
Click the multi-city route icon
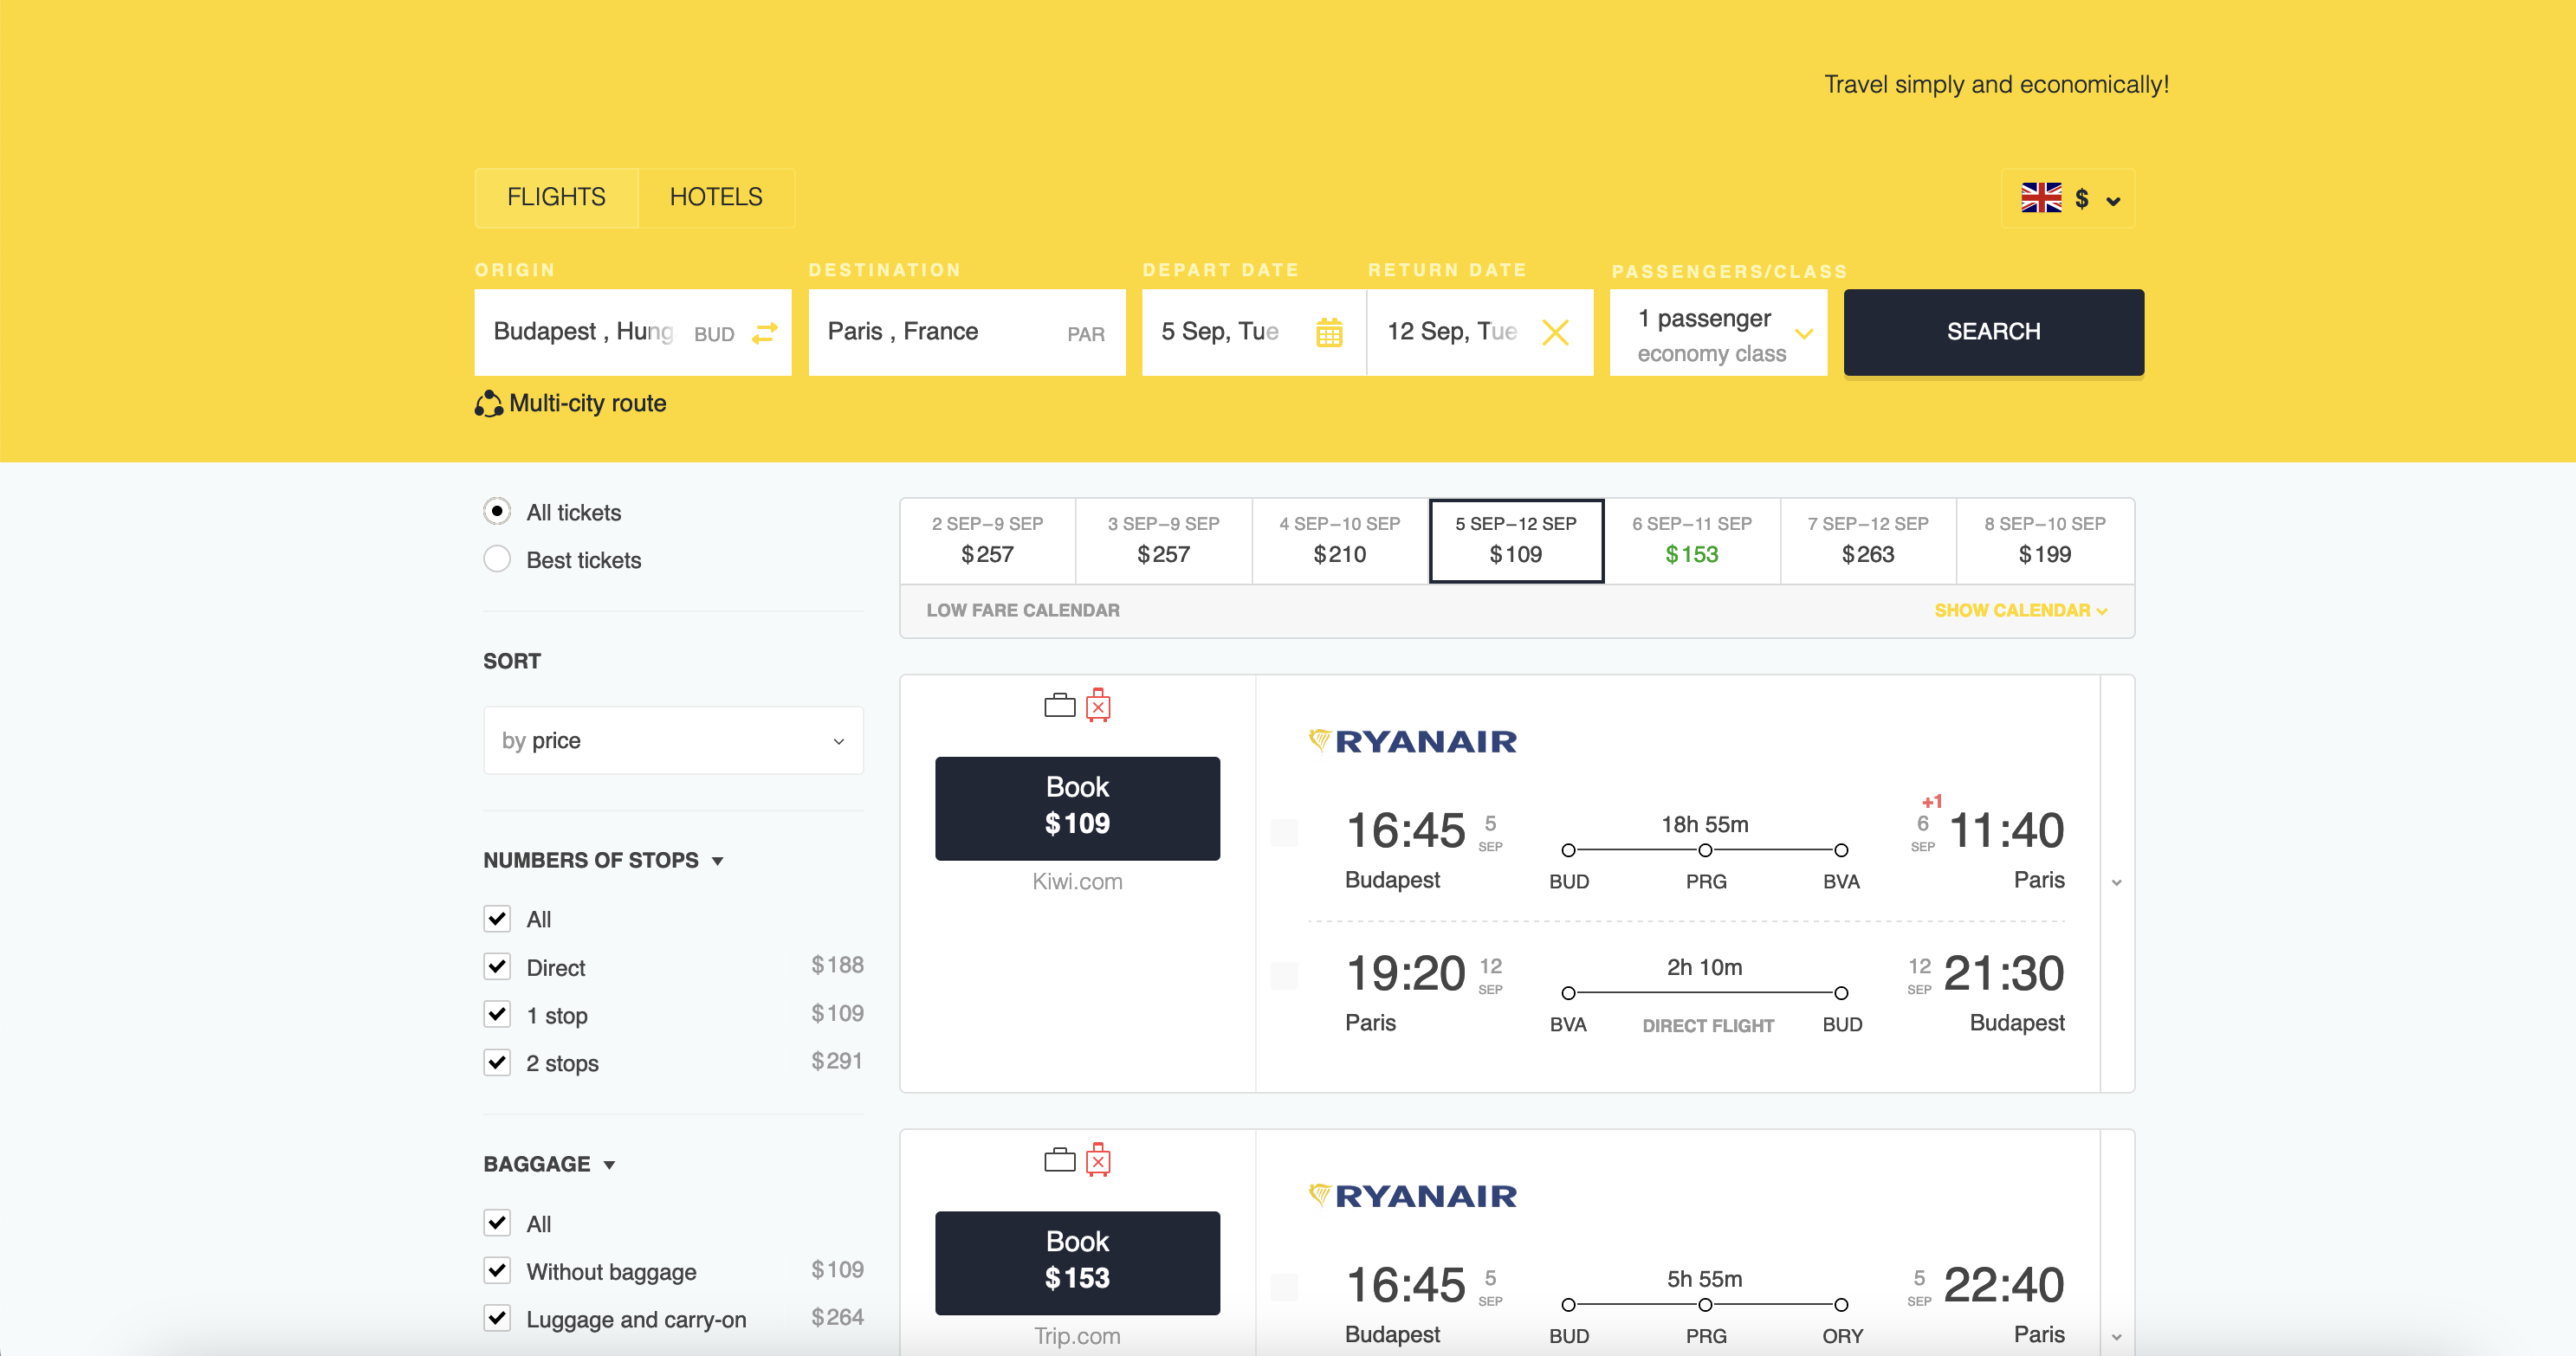click(x=488, y=403)
